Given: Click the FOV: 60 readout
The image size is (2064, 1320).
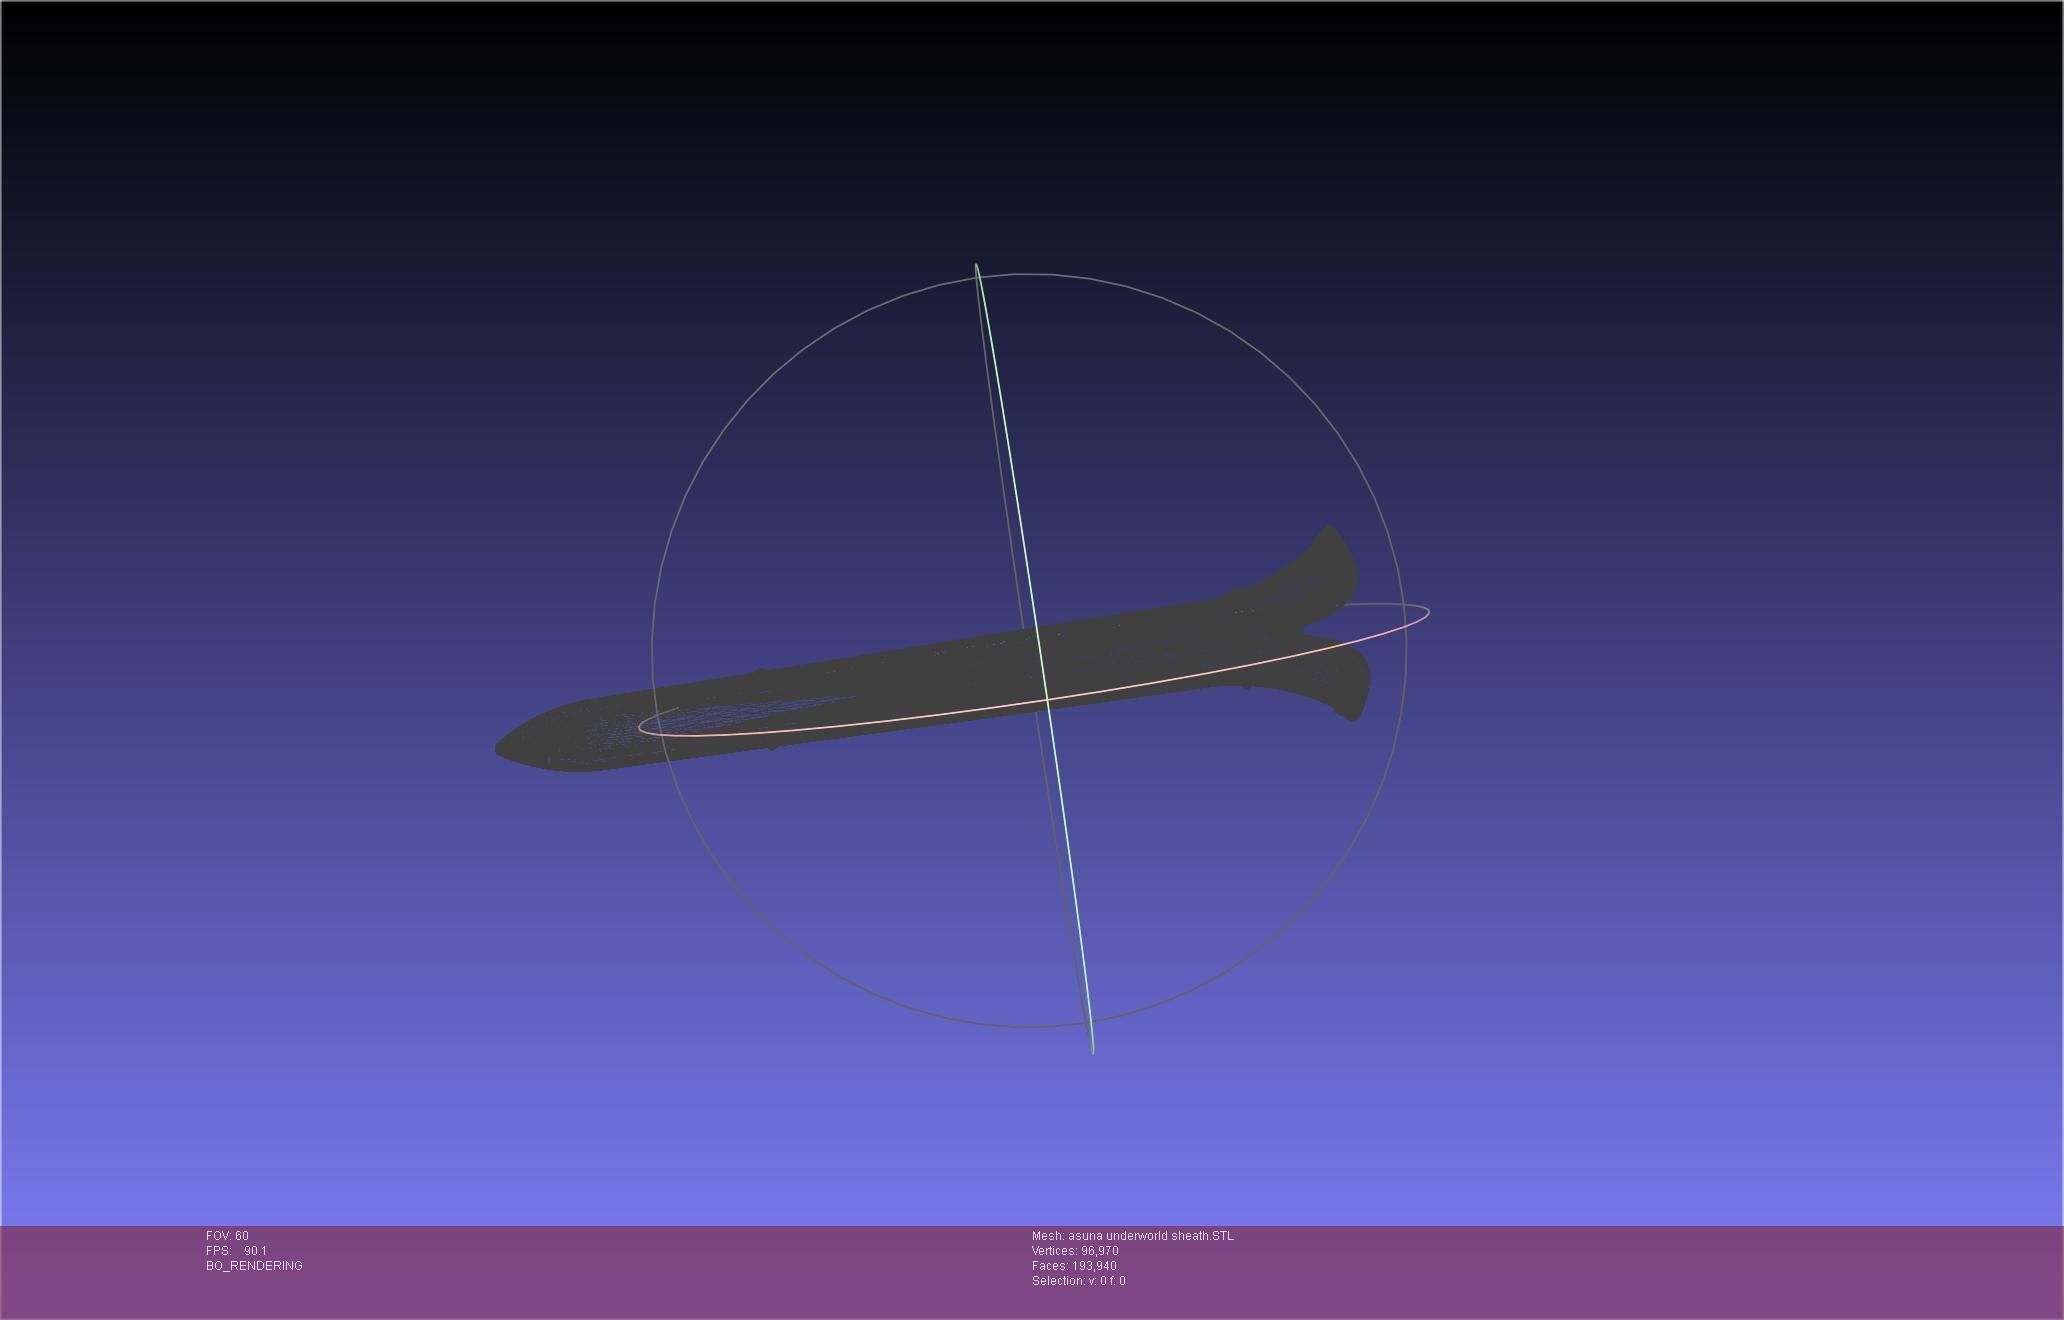Looking at the screenshot, I should point(227,1236).
